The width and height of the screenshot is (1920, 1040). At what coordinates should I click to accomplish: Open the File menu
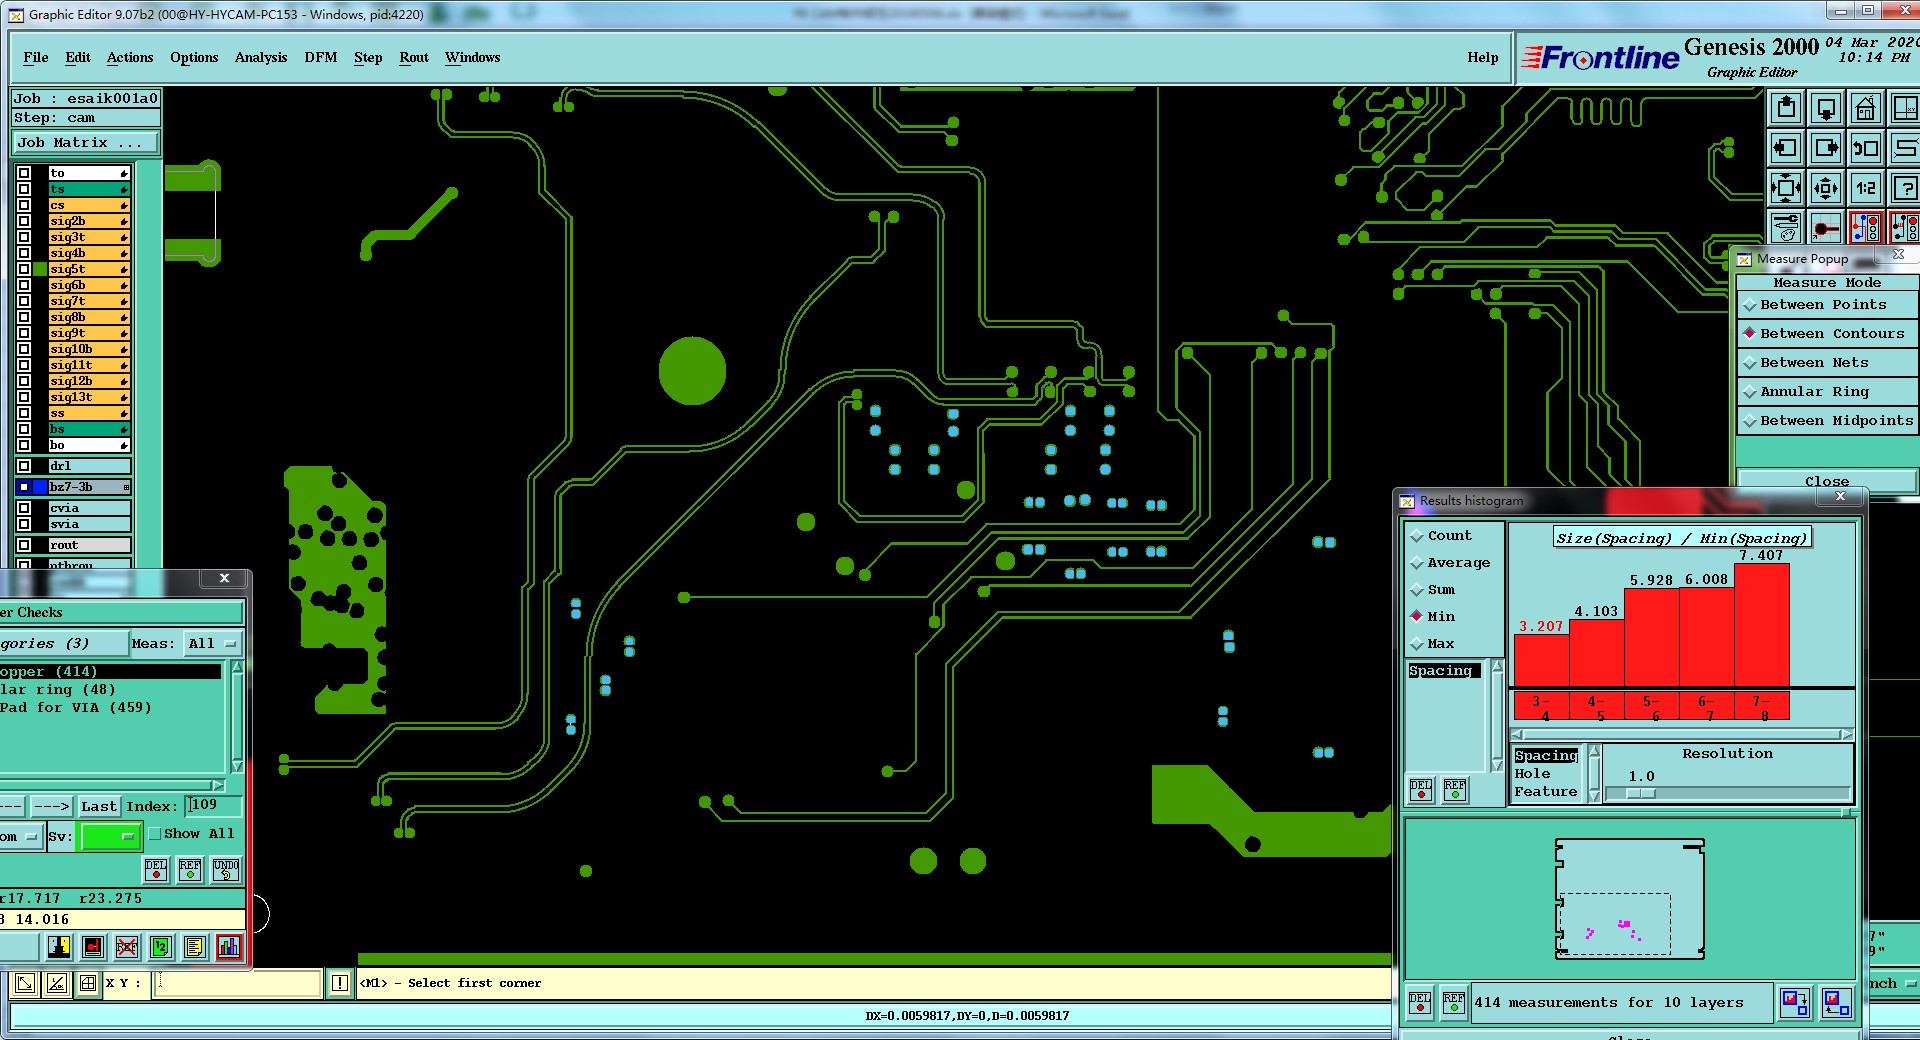36,58
